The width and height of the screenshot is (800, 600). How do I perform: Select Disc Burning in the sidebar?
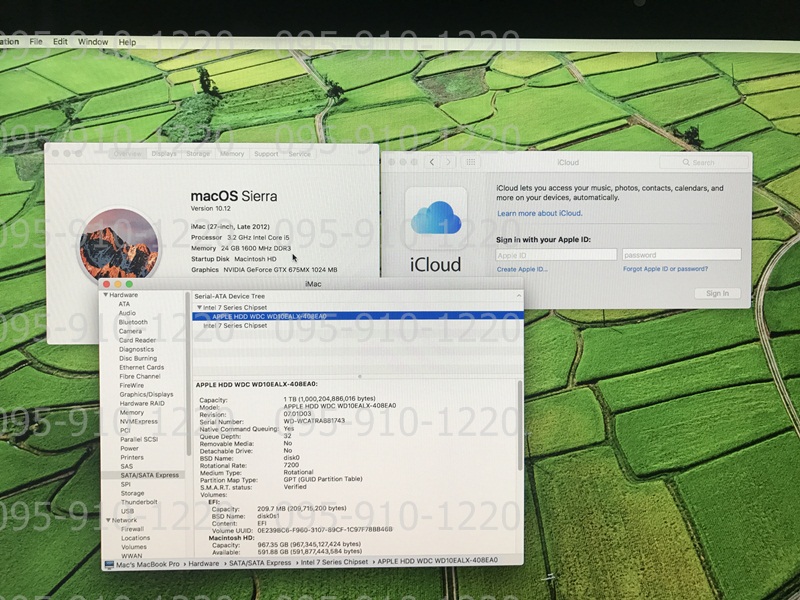138,358
